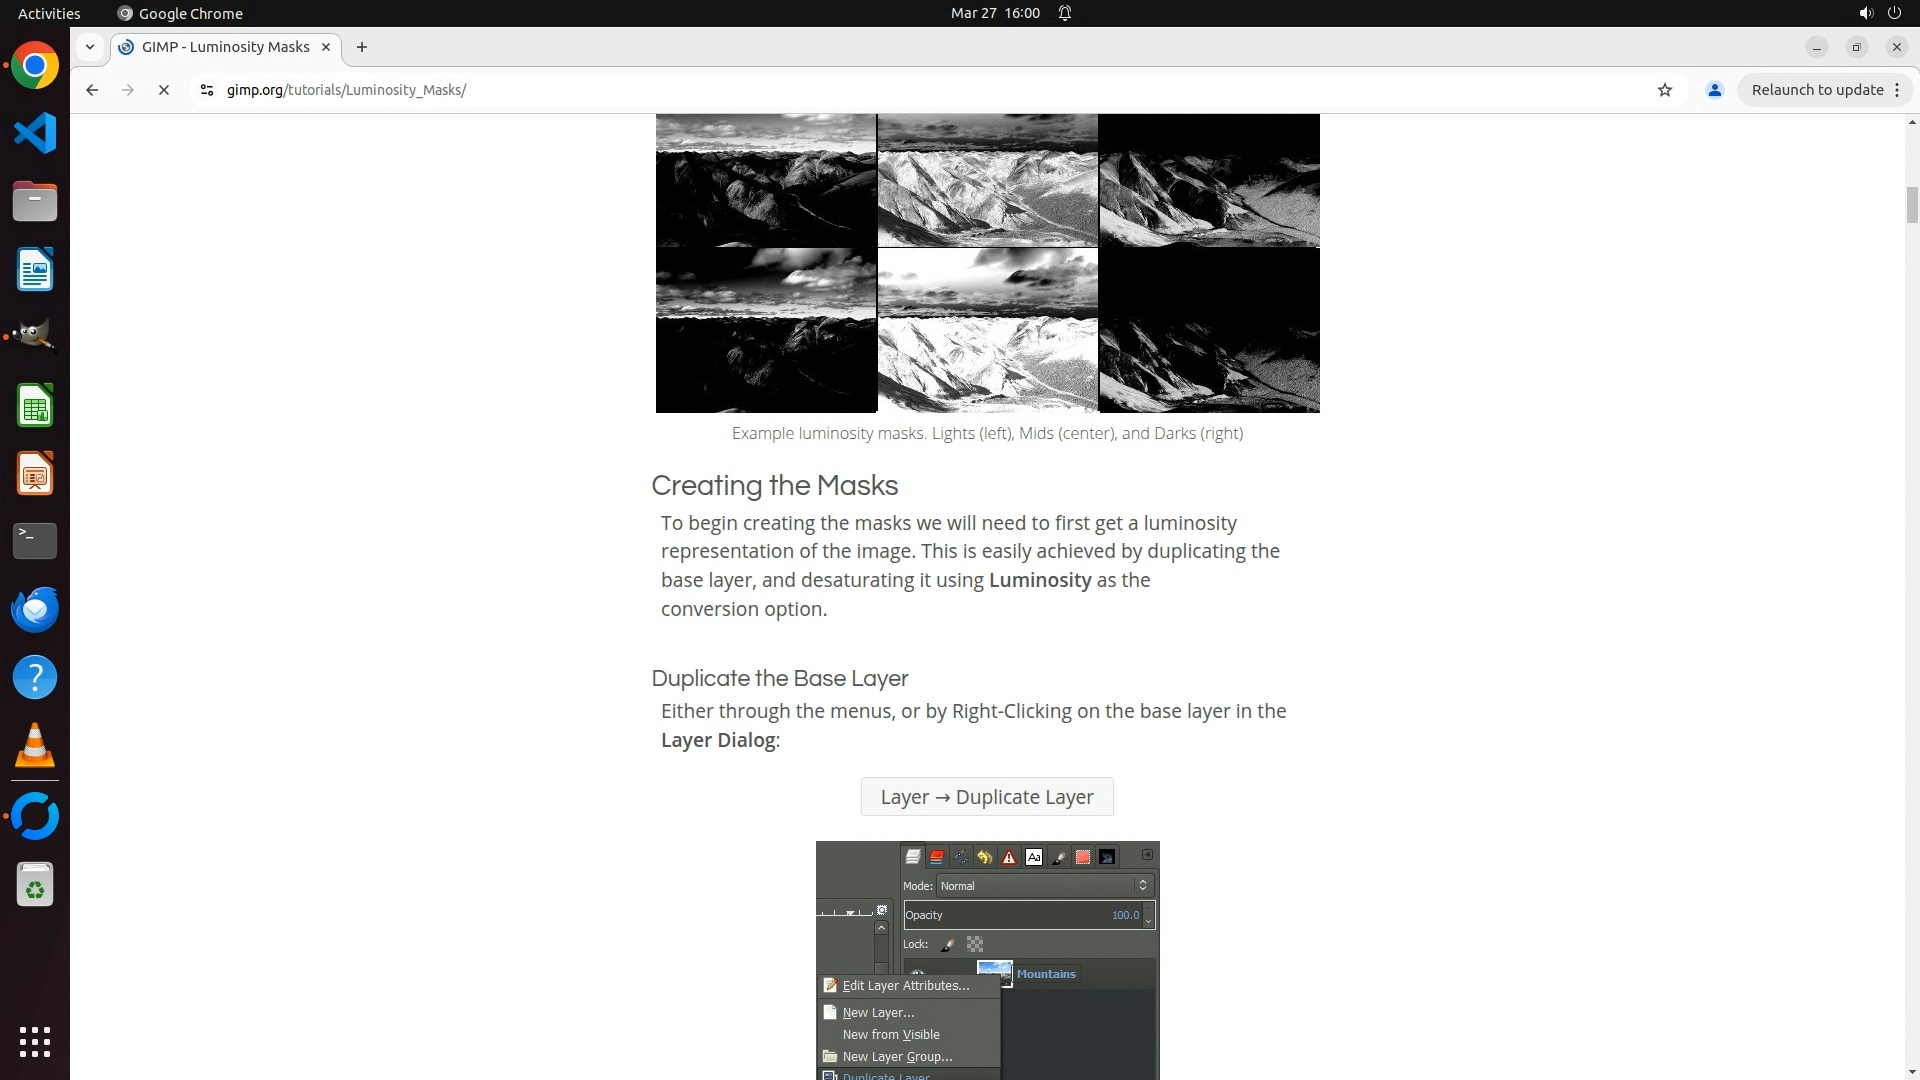Click the Layer → Duplicate Layer label

(x=987, y=797)
